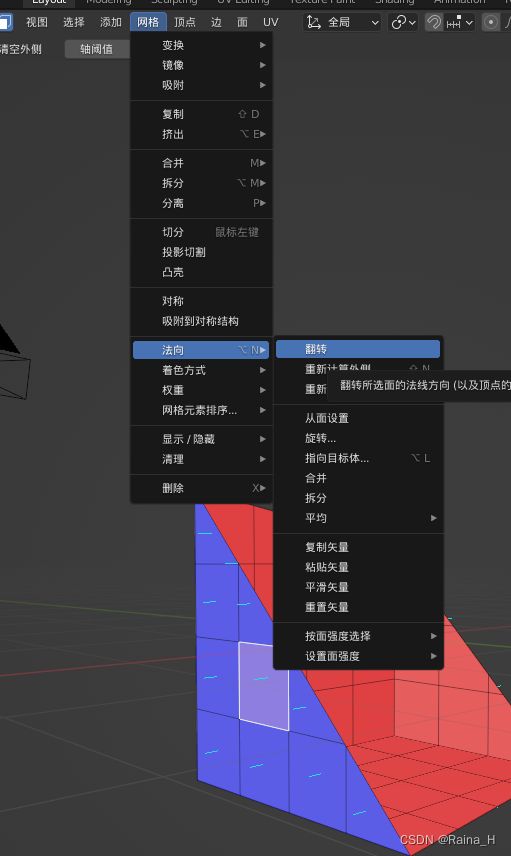
Task: Expand the 变换 submenu
Action: pos(201,45)
